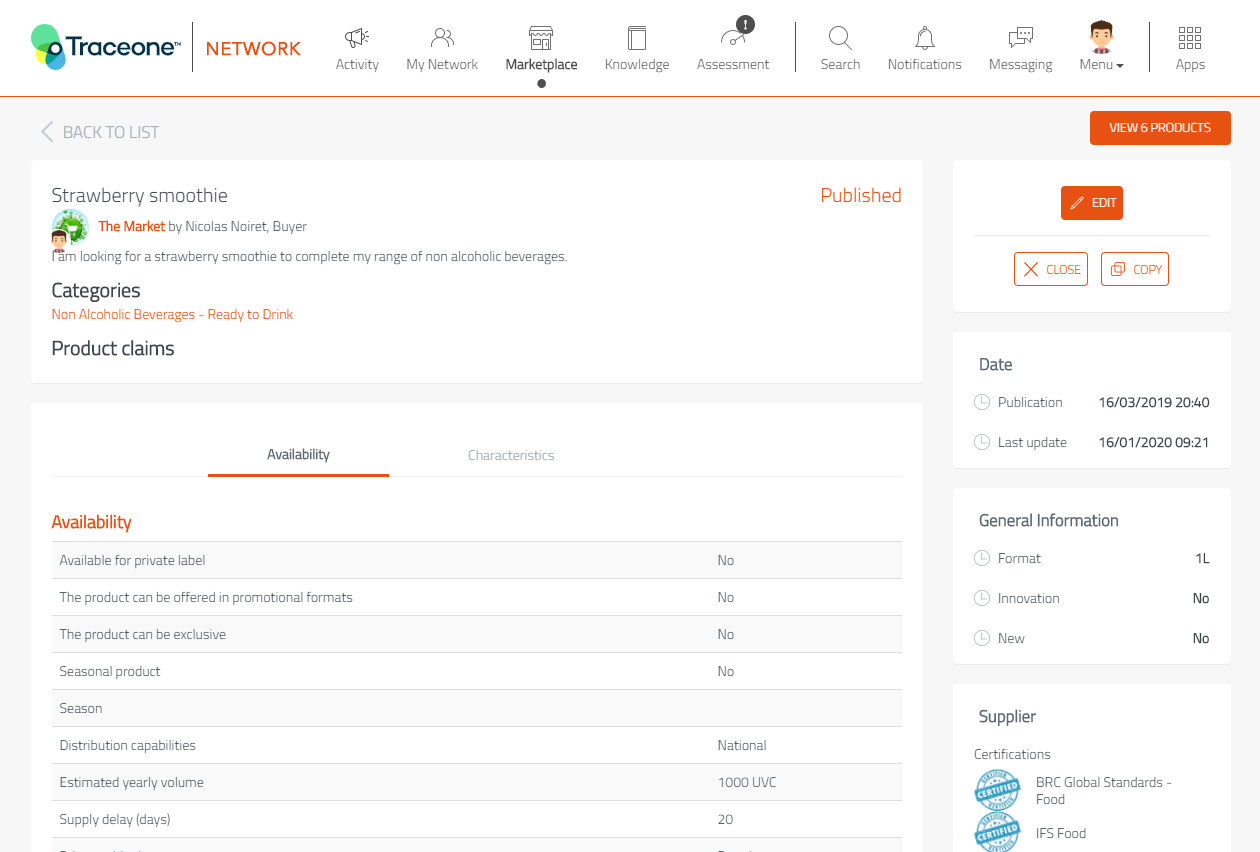1260x852 pixels.
Task: Click VIEW 6 PRODUCTS
Action: (1160, 128)
